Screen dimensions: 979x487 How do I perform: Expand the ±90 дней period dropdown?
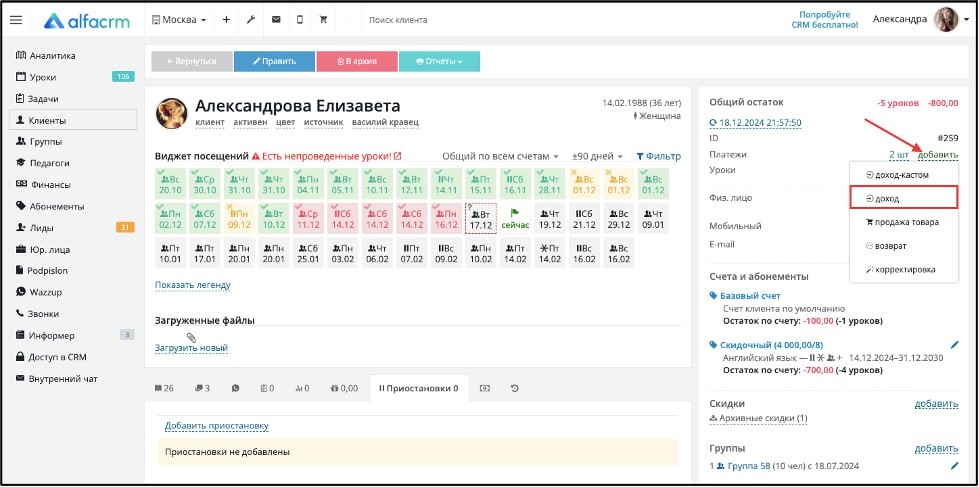(597, 156)
